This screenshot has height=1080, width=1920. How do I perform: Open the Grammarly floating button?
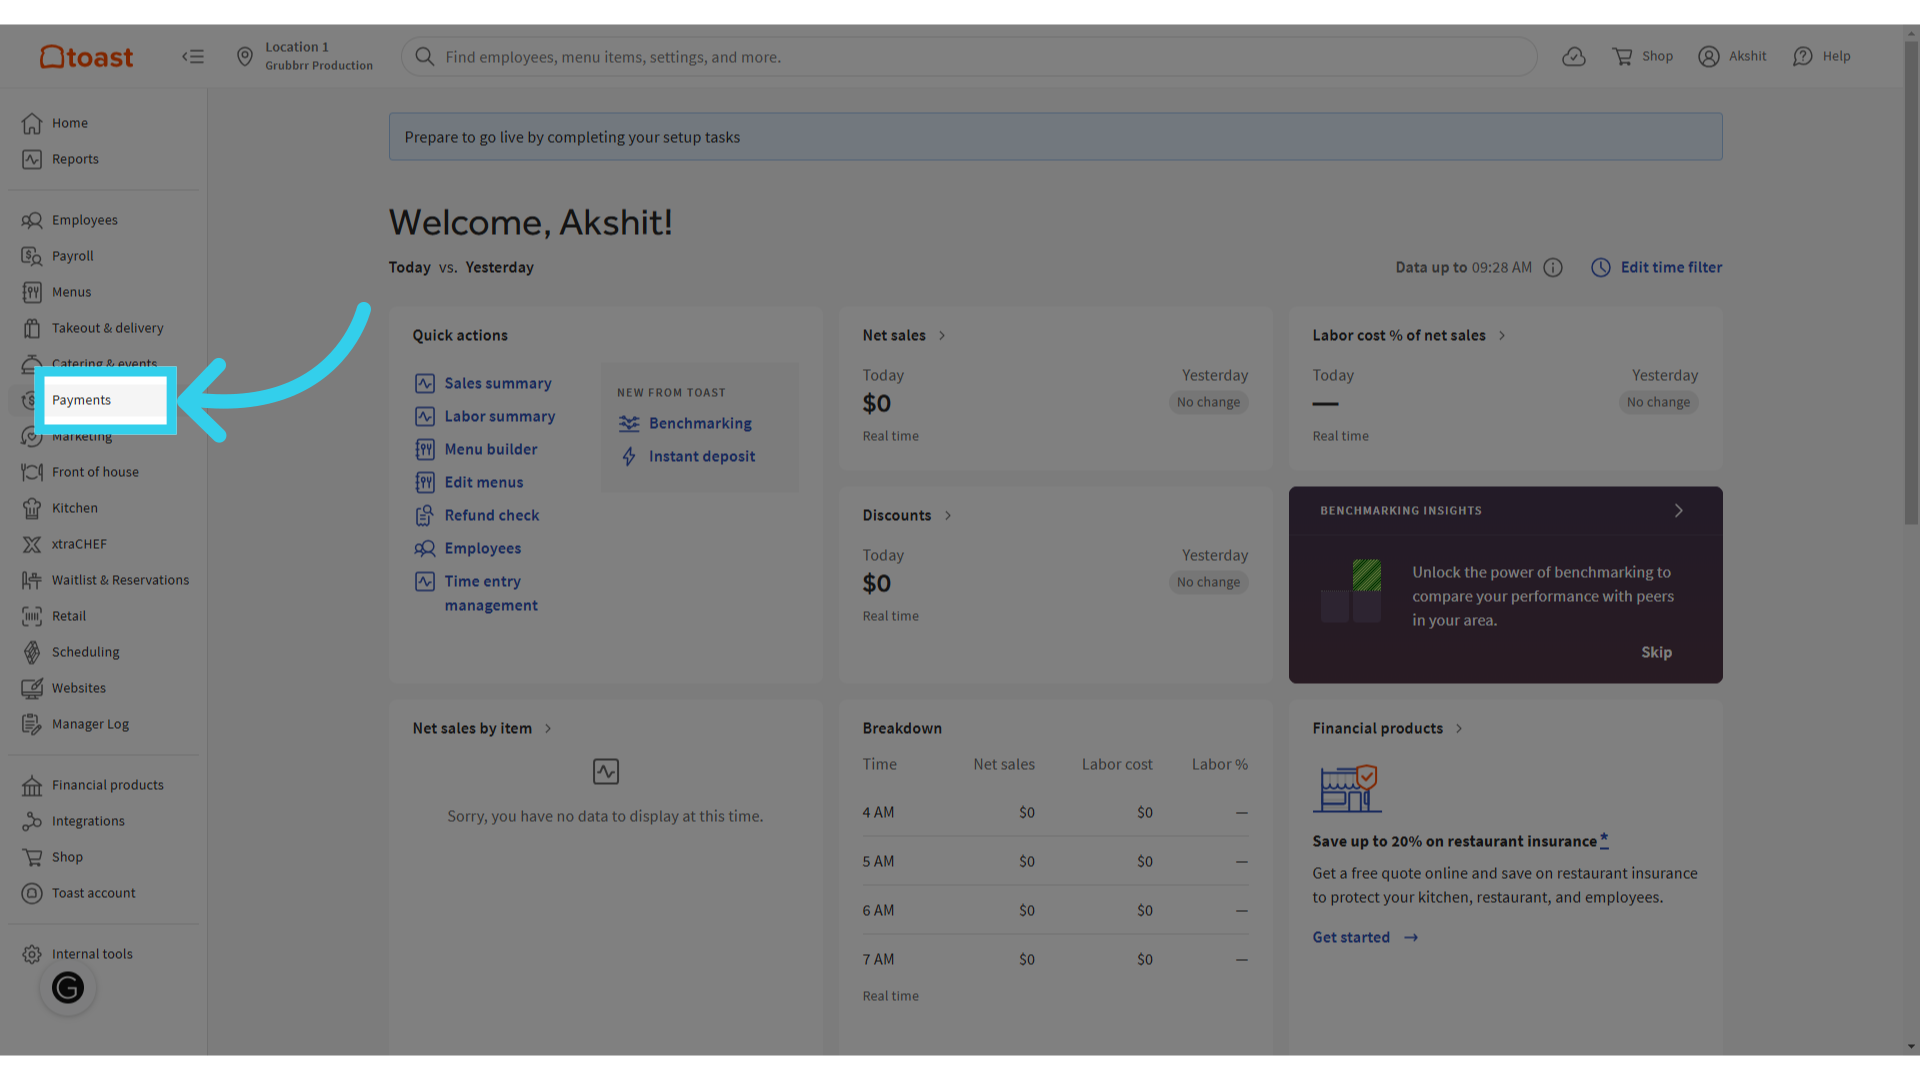(x=68, y=988)
